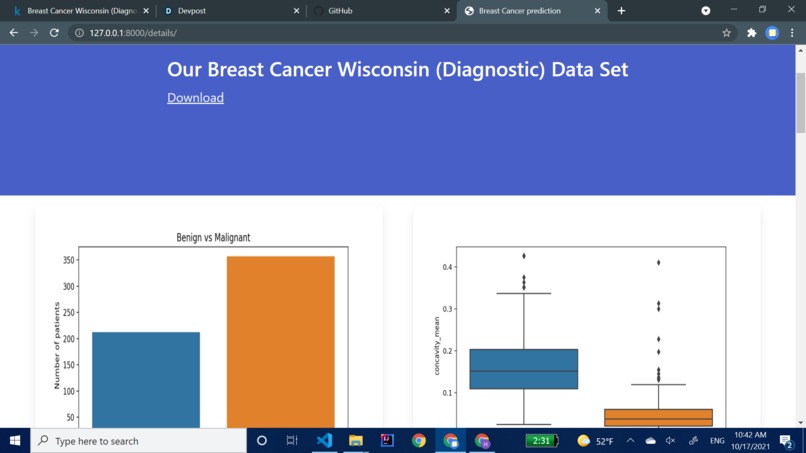Image resolution: width=806 pixels, height=453 pixels.
Task: Expand hidden system tray icons chevron
Action: pos(630,441)
